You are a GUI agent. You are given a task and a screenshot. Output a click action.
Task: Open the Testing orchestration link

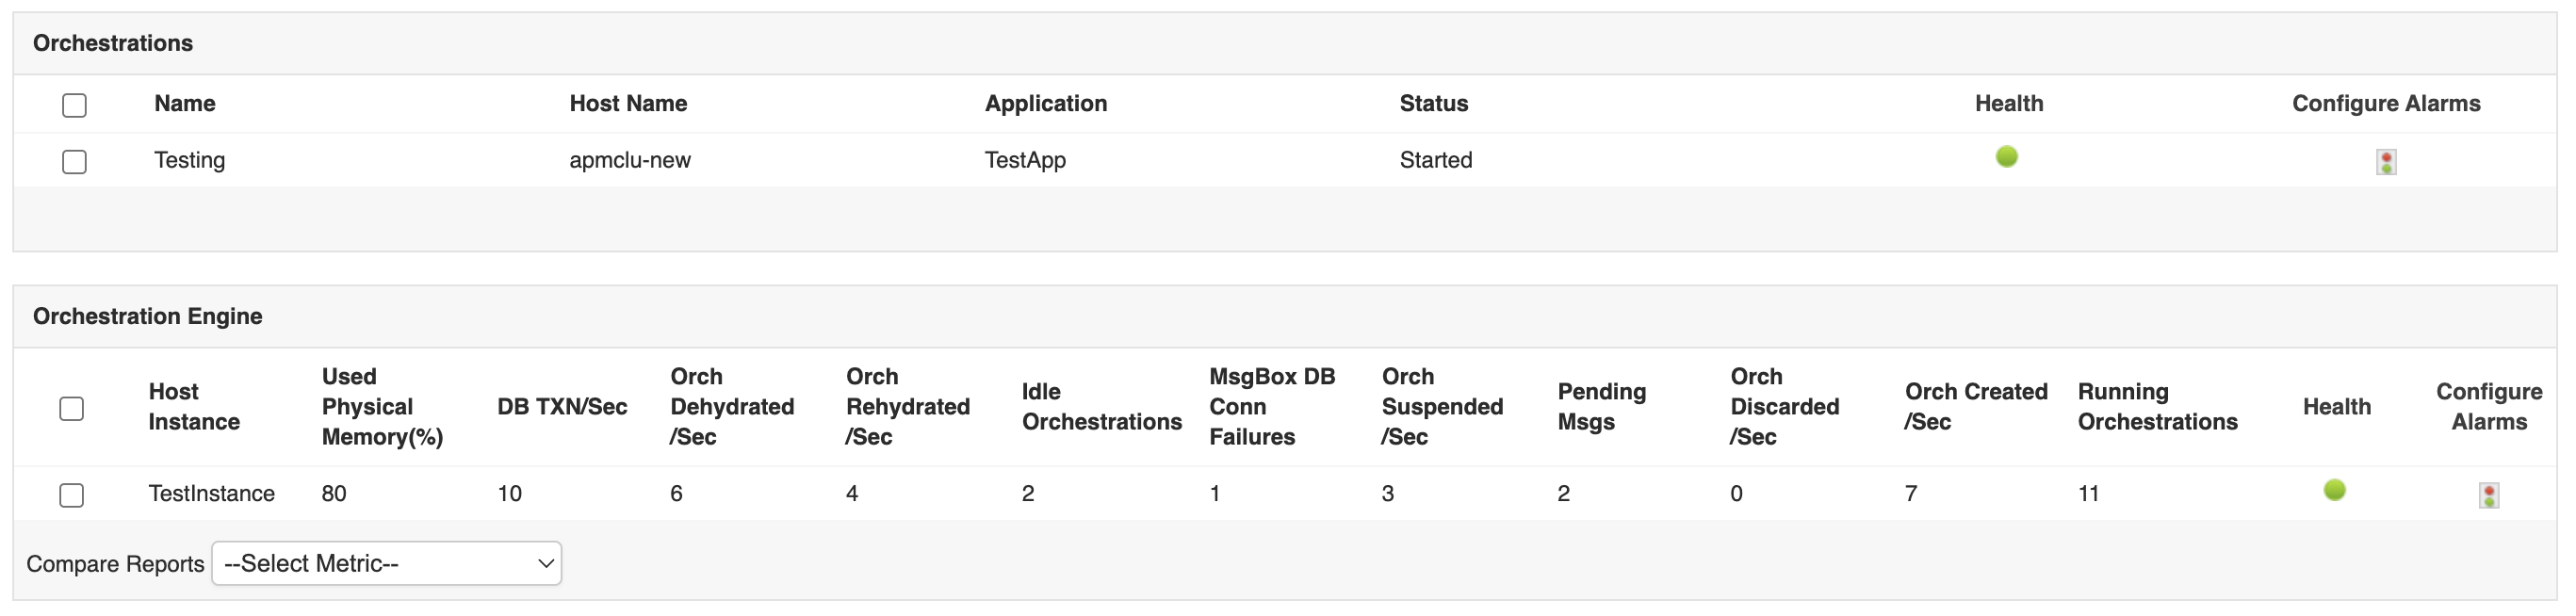[x=189, y=160]
